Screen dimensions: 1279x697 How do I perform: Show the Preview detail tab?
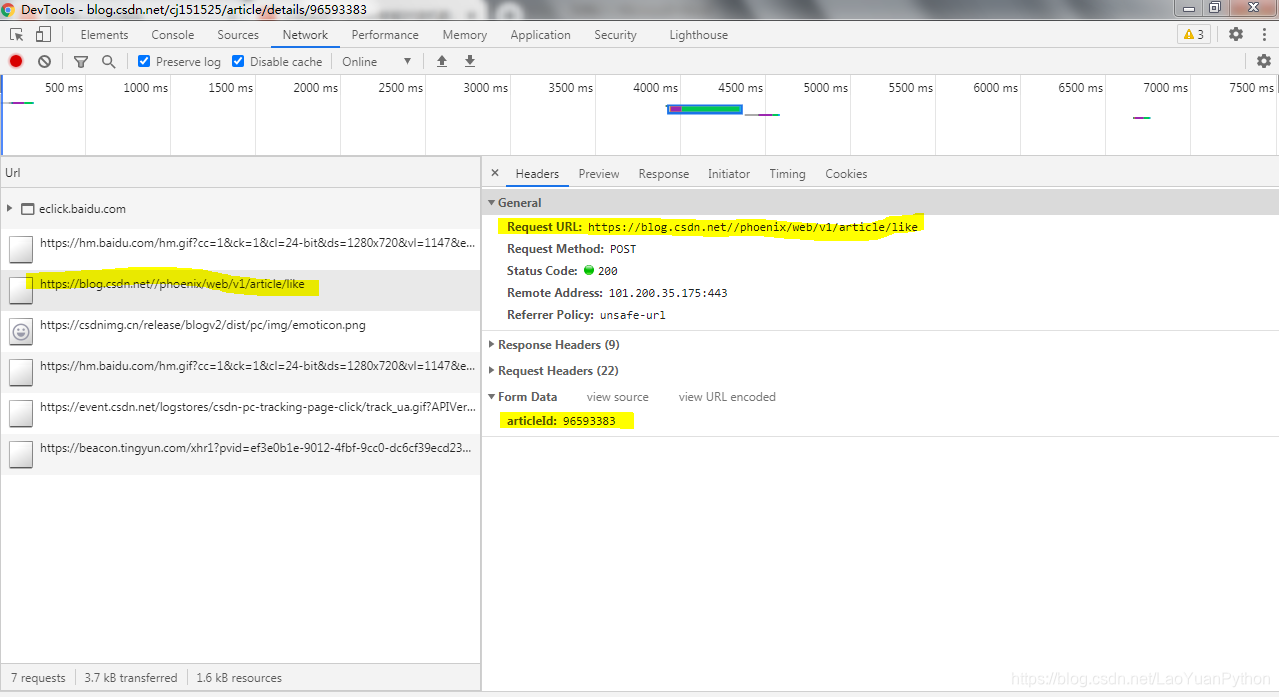(x=599, y=173)
